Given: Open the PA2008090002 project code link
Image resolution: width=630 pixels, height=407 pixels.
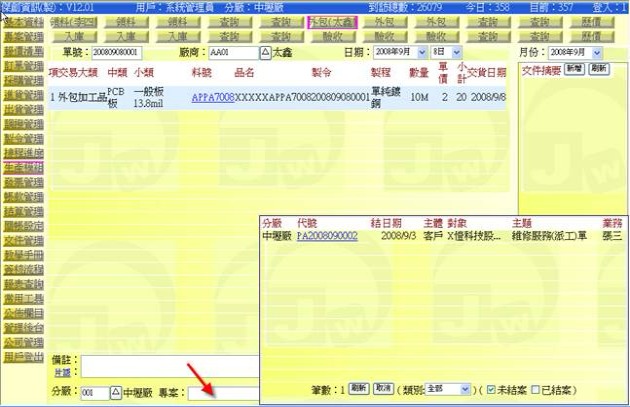Looking at the screenshot, I should click(327, 236).
